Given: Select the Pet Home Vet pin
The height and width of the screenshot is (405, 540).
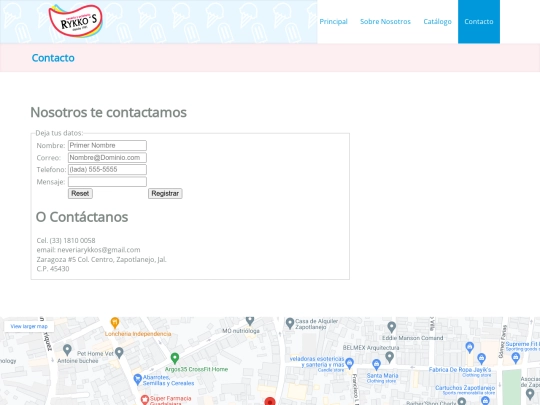Looking at the screenshot, I should coord(119,353).
